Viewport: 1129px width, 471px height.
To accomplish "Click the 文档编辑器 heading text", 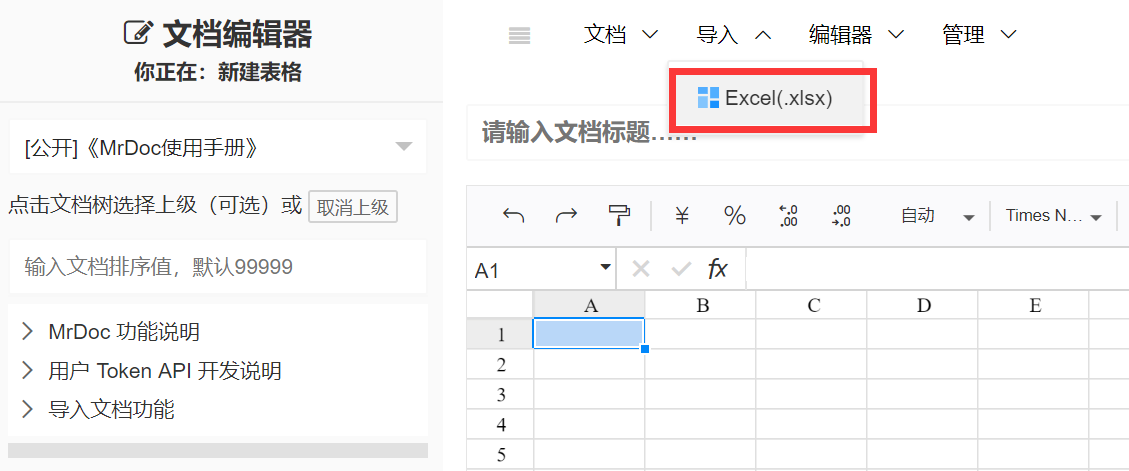I will (x=238, y=33).
